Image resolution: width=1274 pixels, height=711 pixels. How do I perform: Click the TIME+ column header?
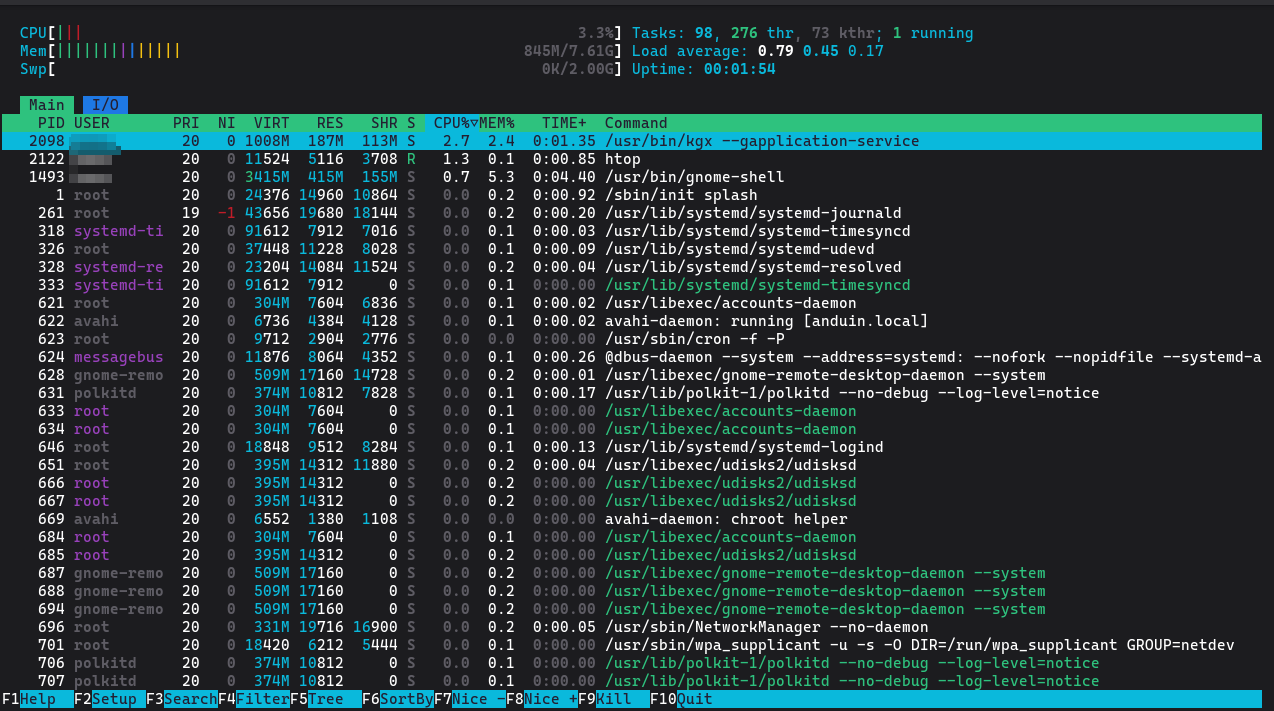coord(564,123)
